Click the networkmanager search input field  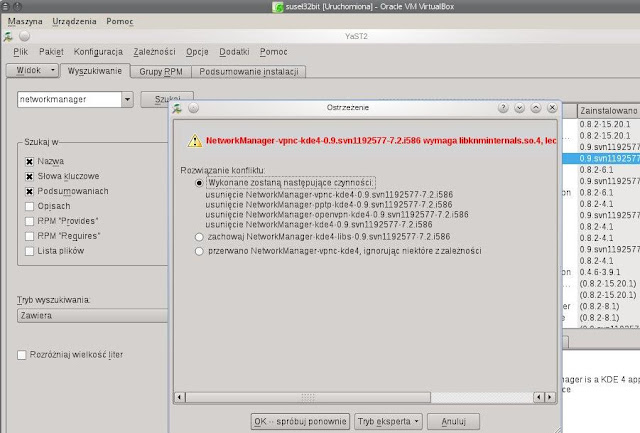tap(69, 99)
